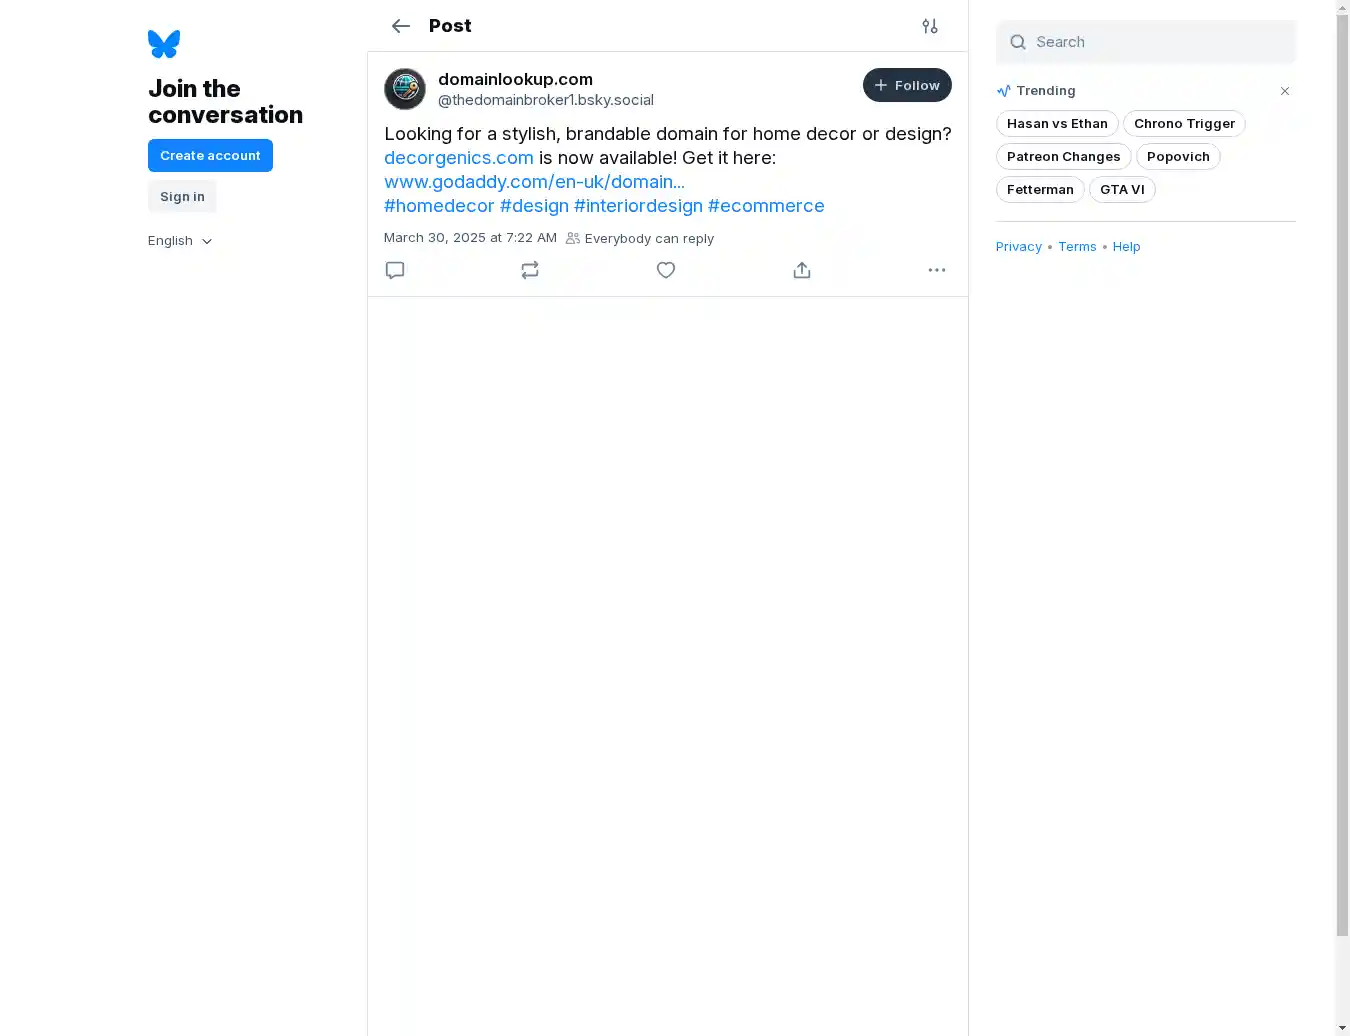1350x1036 pixels.
Task: Like the post with the heart icon
Action: (x=666, y=270)
